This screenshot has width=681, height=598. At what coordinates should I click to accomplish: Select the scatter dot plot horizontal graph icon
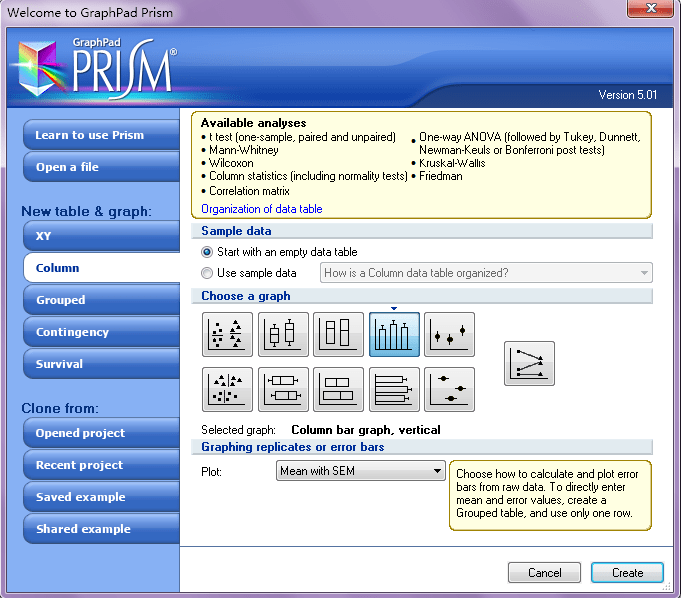point(227,390)
